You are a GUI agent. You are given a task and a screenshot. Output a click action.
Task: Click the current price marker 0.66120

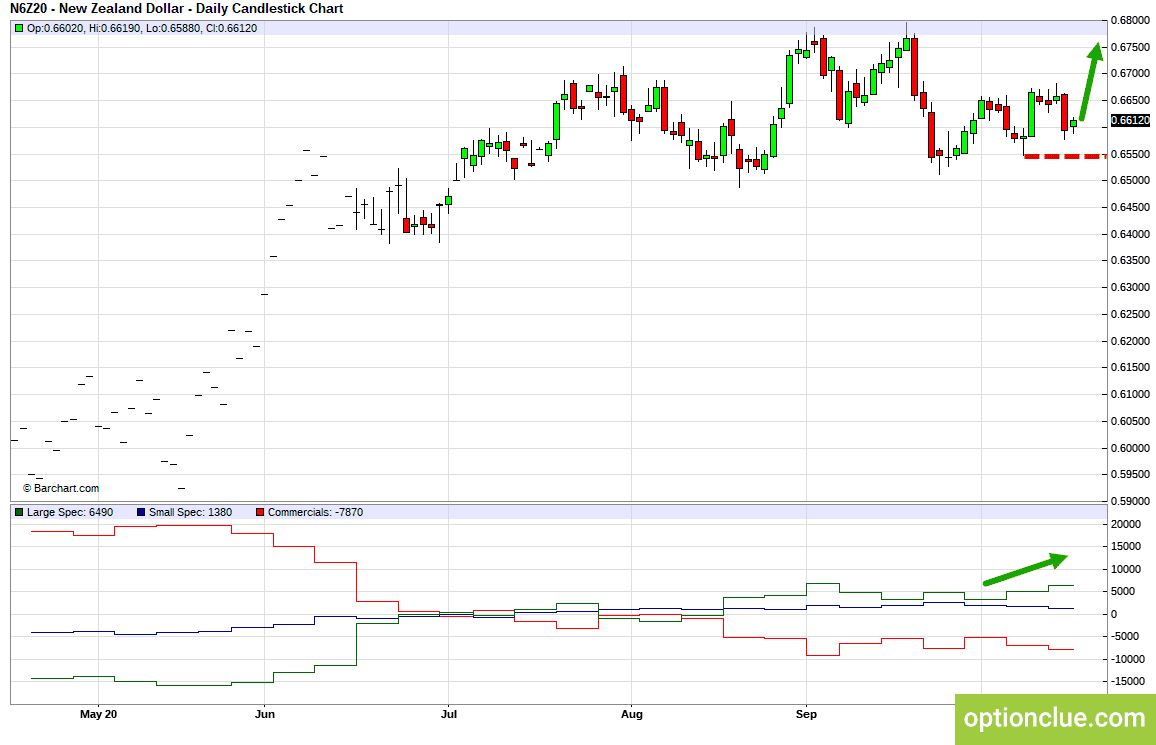(x=1129, y=120)
